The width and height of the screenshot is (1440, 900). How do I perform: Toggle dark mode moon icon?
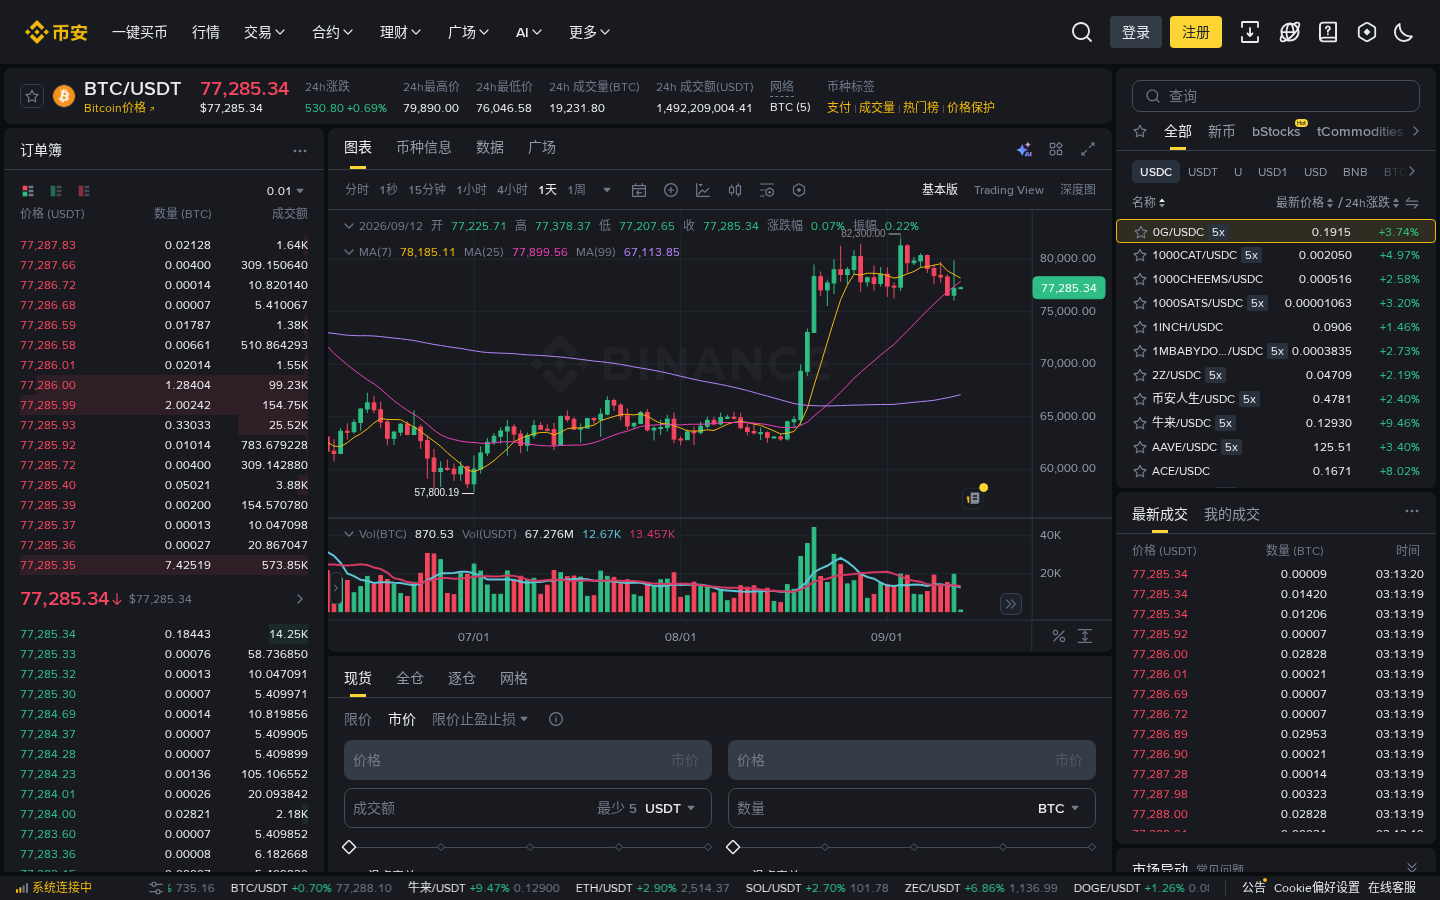tap(1404, 32)
